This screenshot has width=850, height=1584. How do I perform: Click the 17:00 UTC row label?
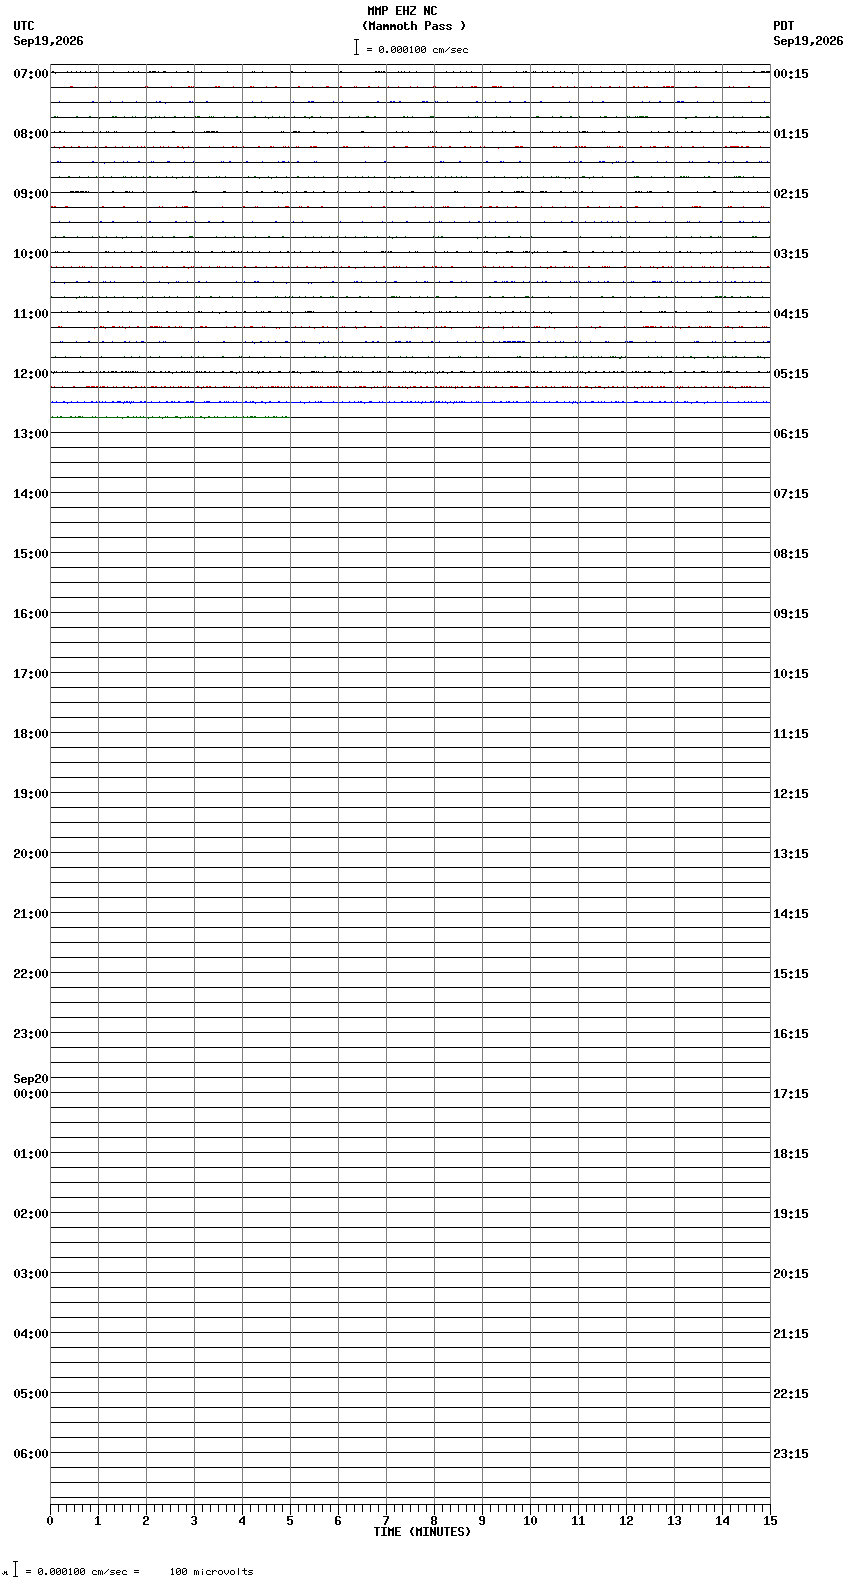[31, 674]
